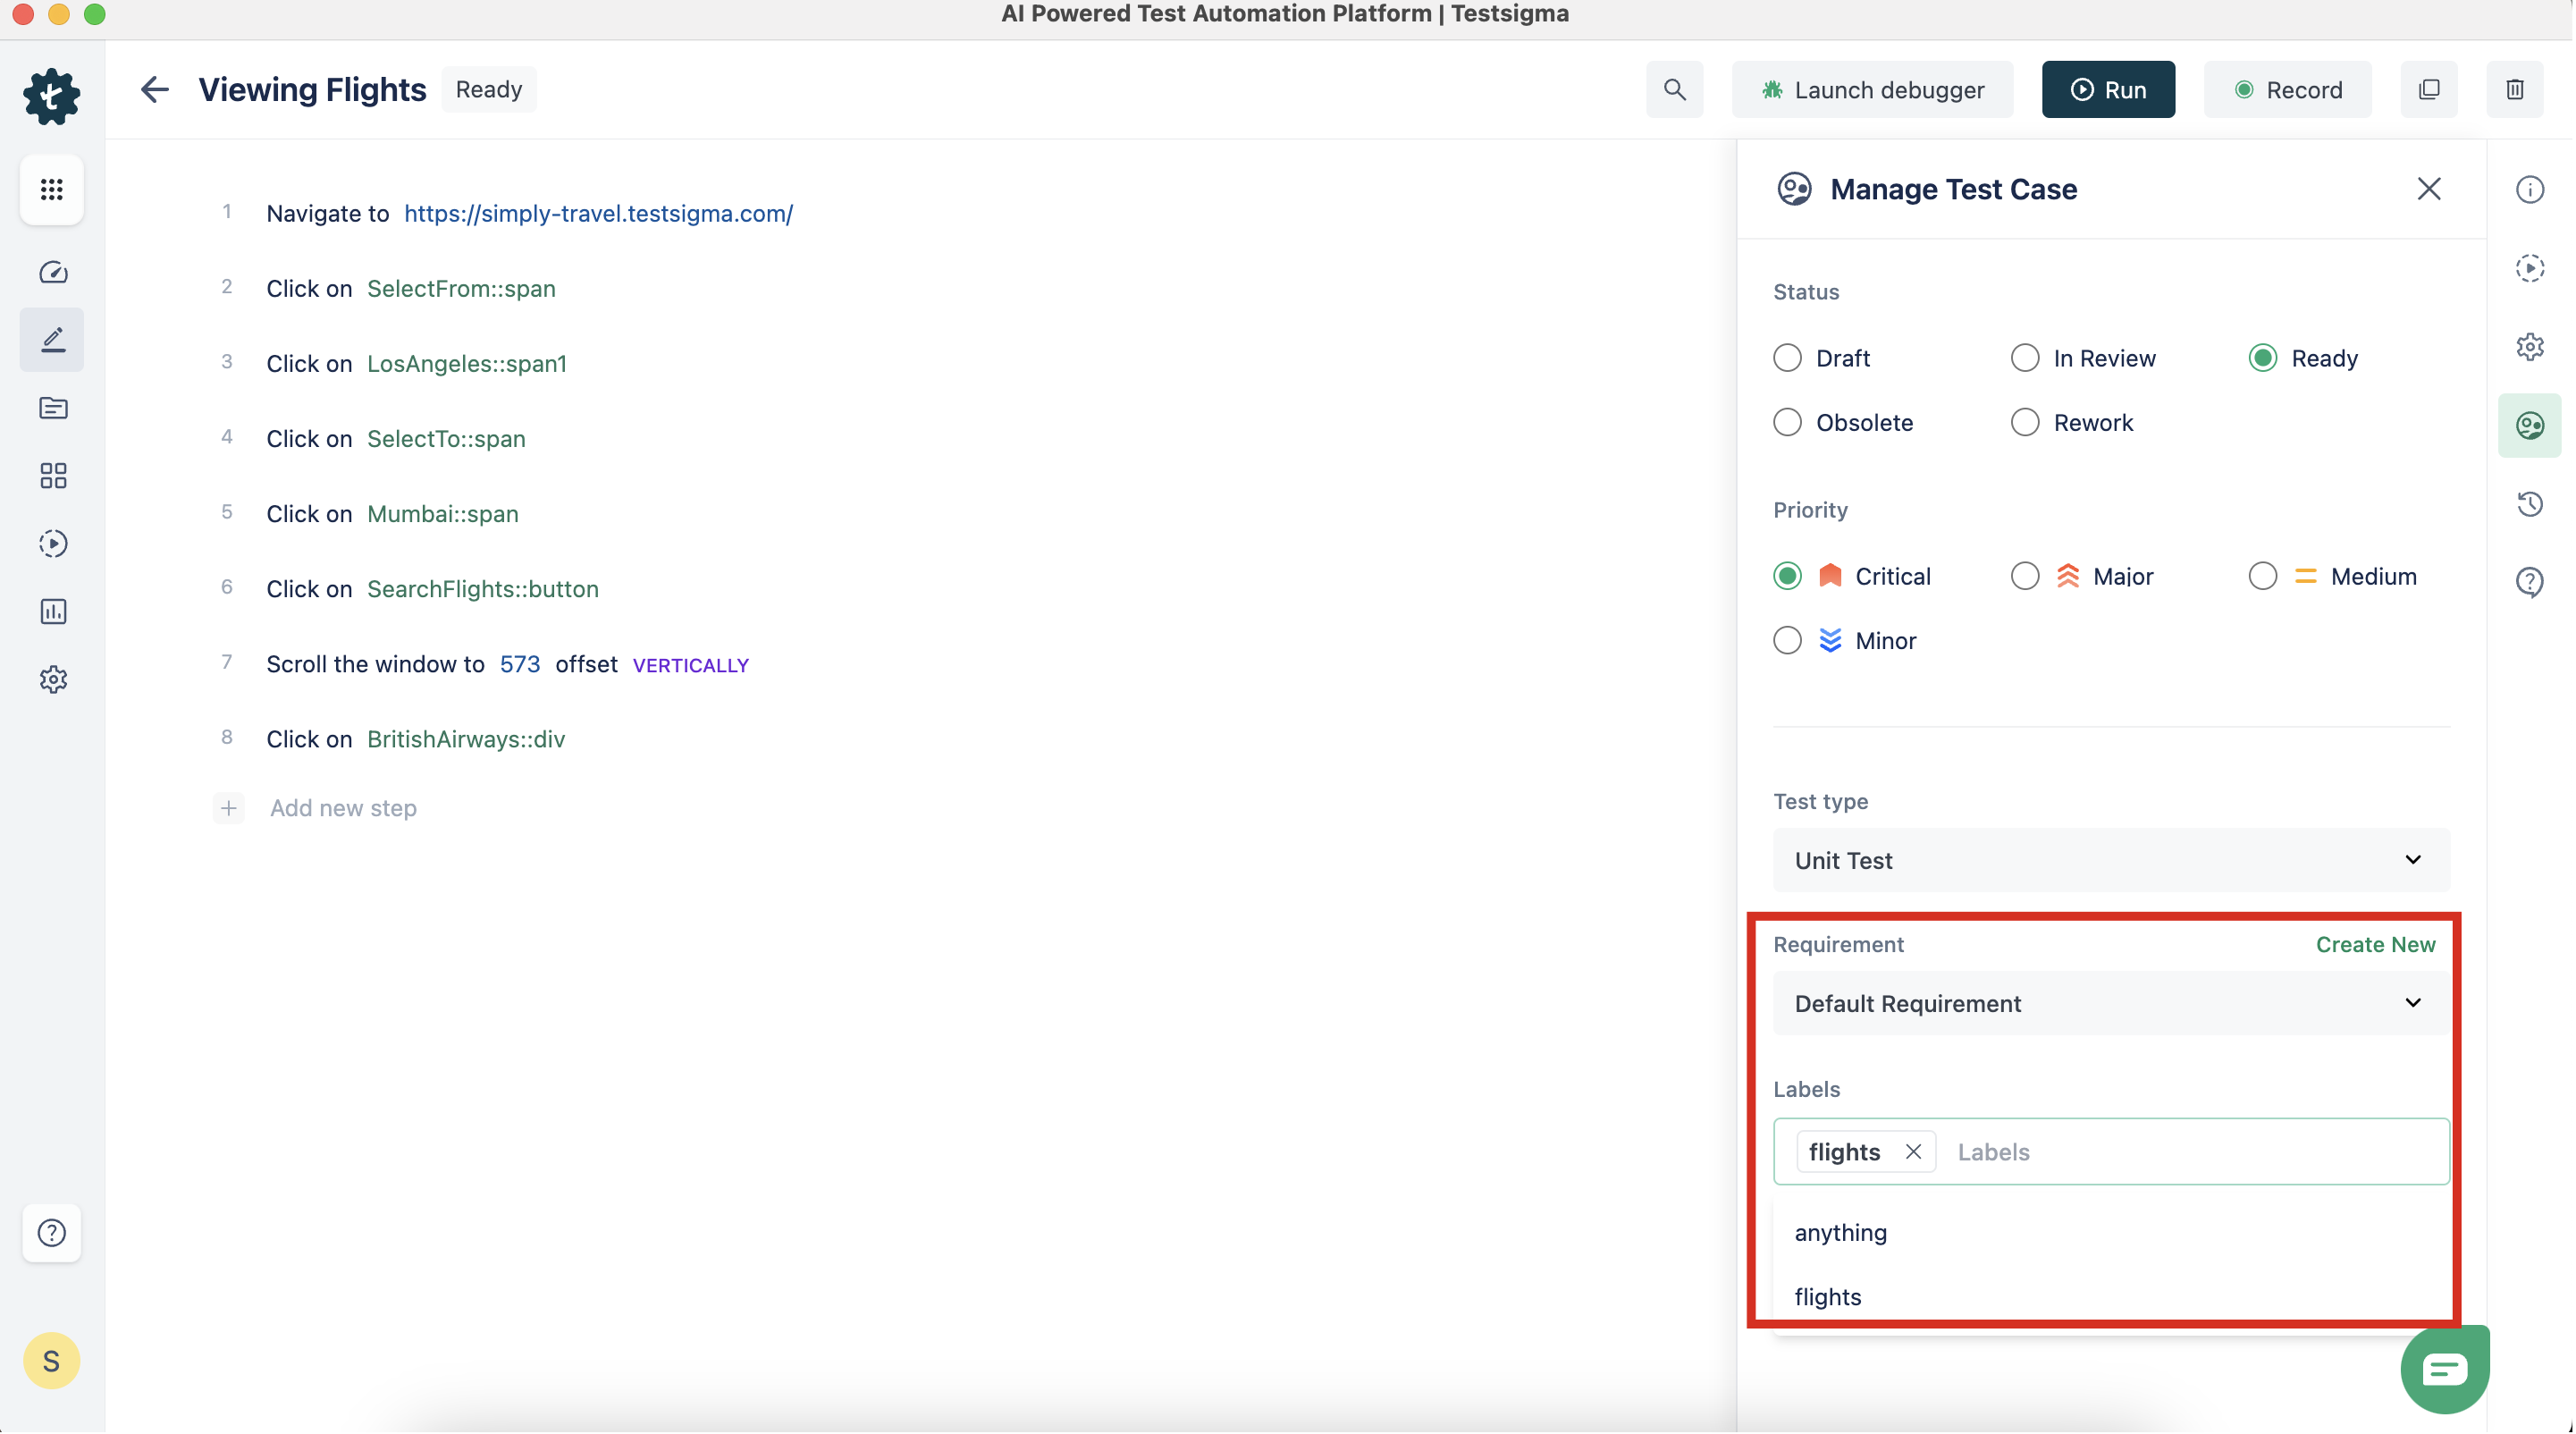
Task: Click Create New requirement link
Action: point(2375,943)
